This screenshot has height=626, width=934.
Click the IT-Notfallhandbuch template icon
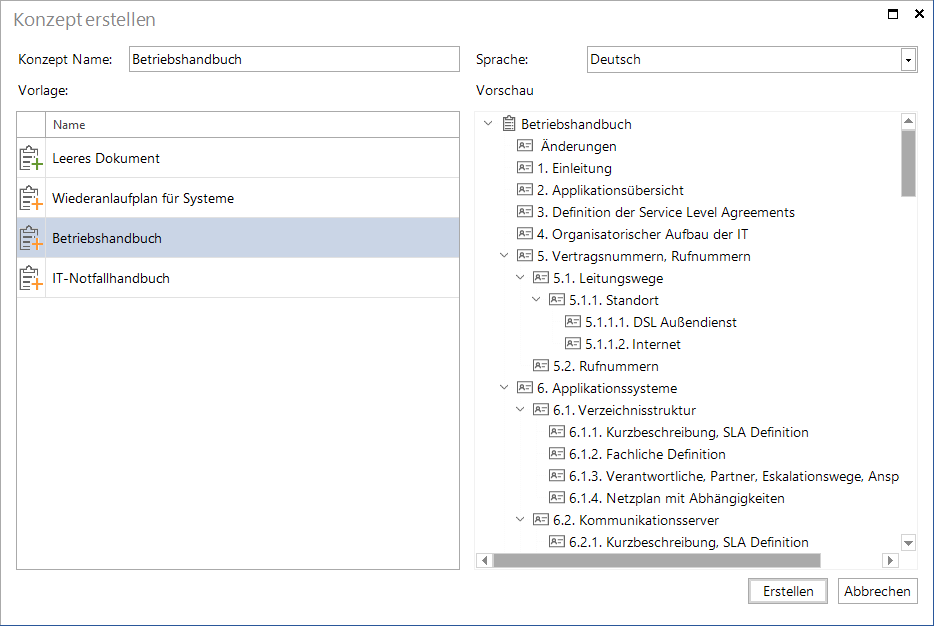(31, 278)
